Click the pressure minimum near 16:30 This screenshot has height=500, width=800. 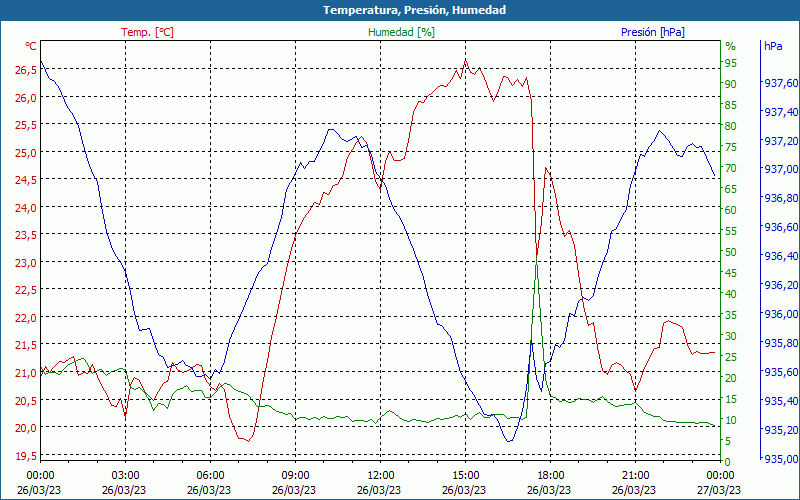pyautogui.click(x=508, y=441)
